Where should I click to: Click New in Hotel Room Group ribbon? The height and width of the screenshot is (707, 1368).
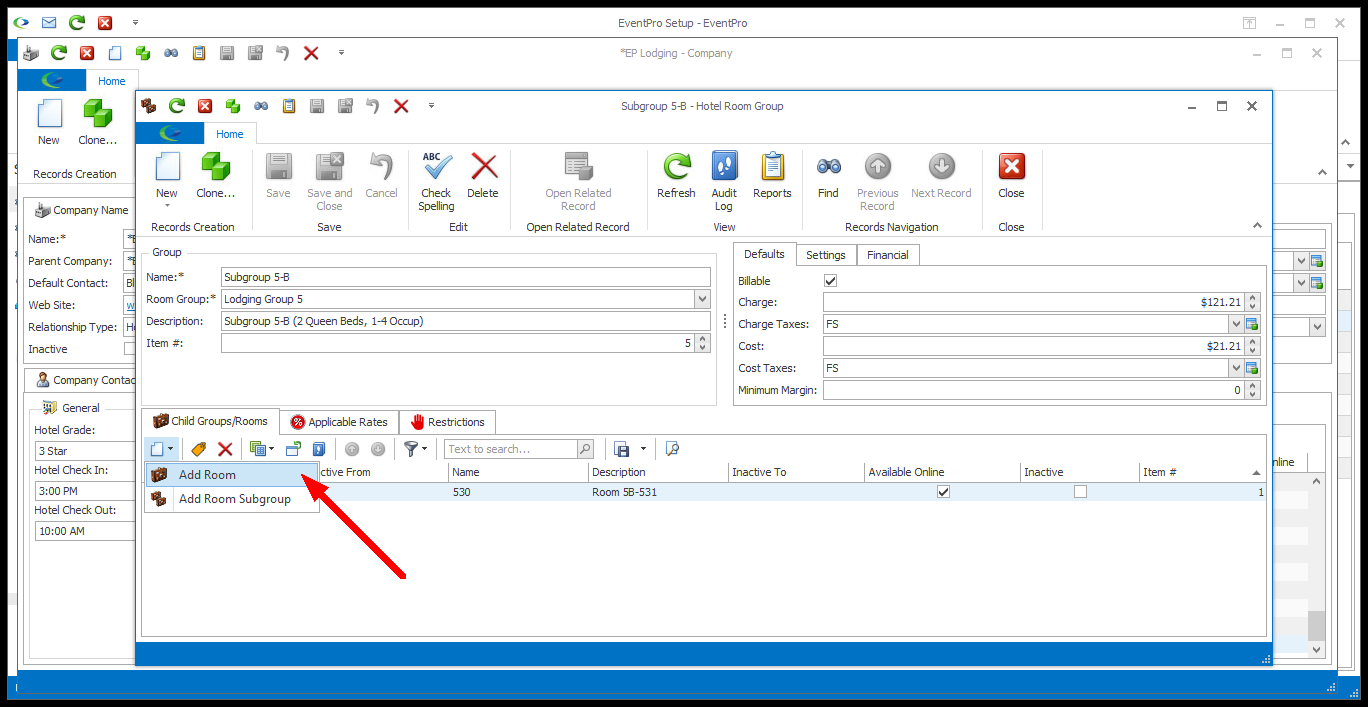coord(167,176)
